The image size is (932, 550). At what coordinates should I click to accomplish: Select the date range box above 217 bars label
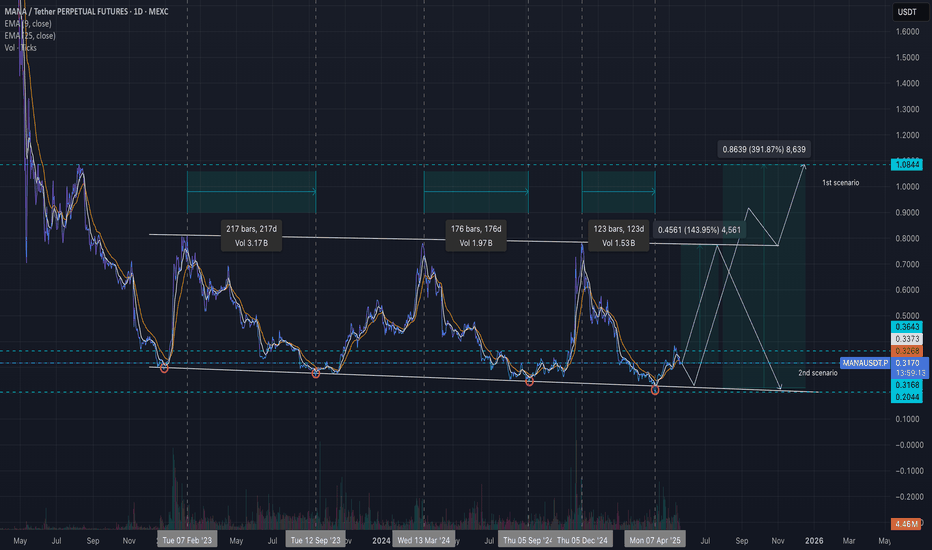click(251, 192)
